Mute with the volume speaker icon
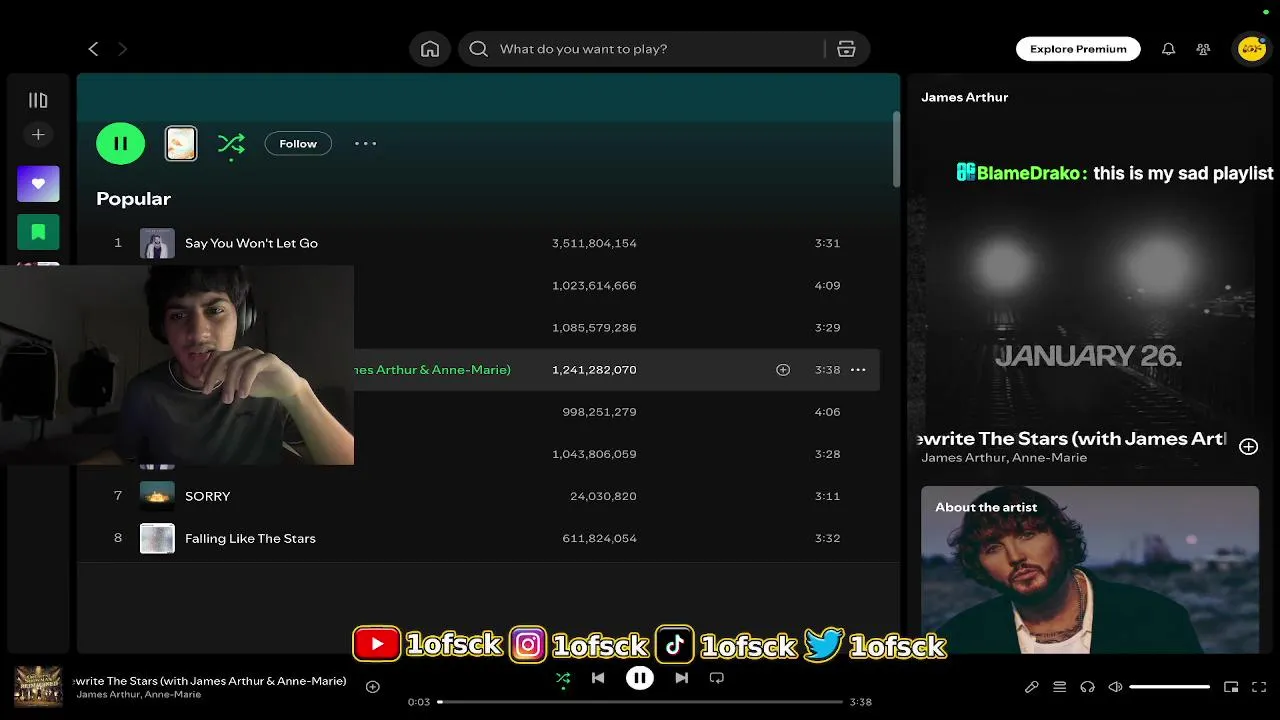The width and height of the screenshot is (1280, 720). pos(1115,687)
